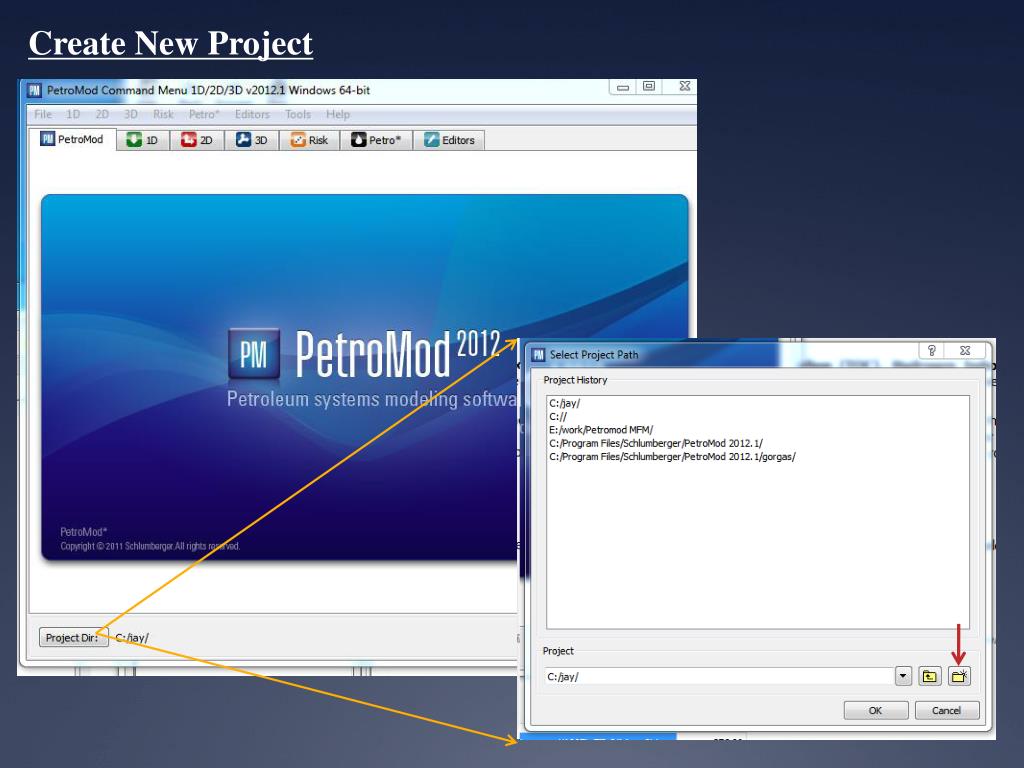Open the 2D menu in the menu bar
Viewport: 1024px width, 768px height.
click(x=102, y=114)
